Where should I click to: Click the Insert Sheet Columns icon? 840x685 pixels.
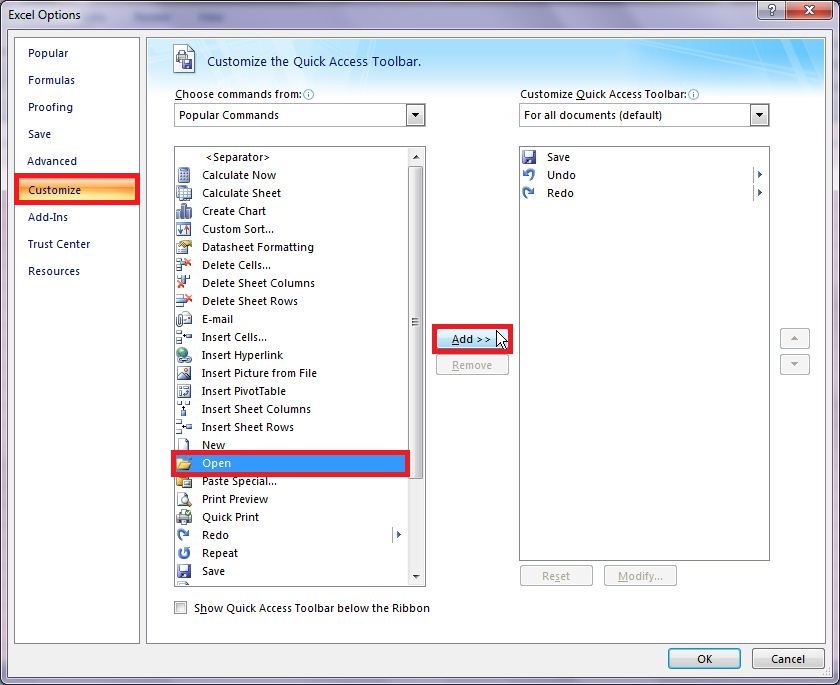tap(184, 409)
